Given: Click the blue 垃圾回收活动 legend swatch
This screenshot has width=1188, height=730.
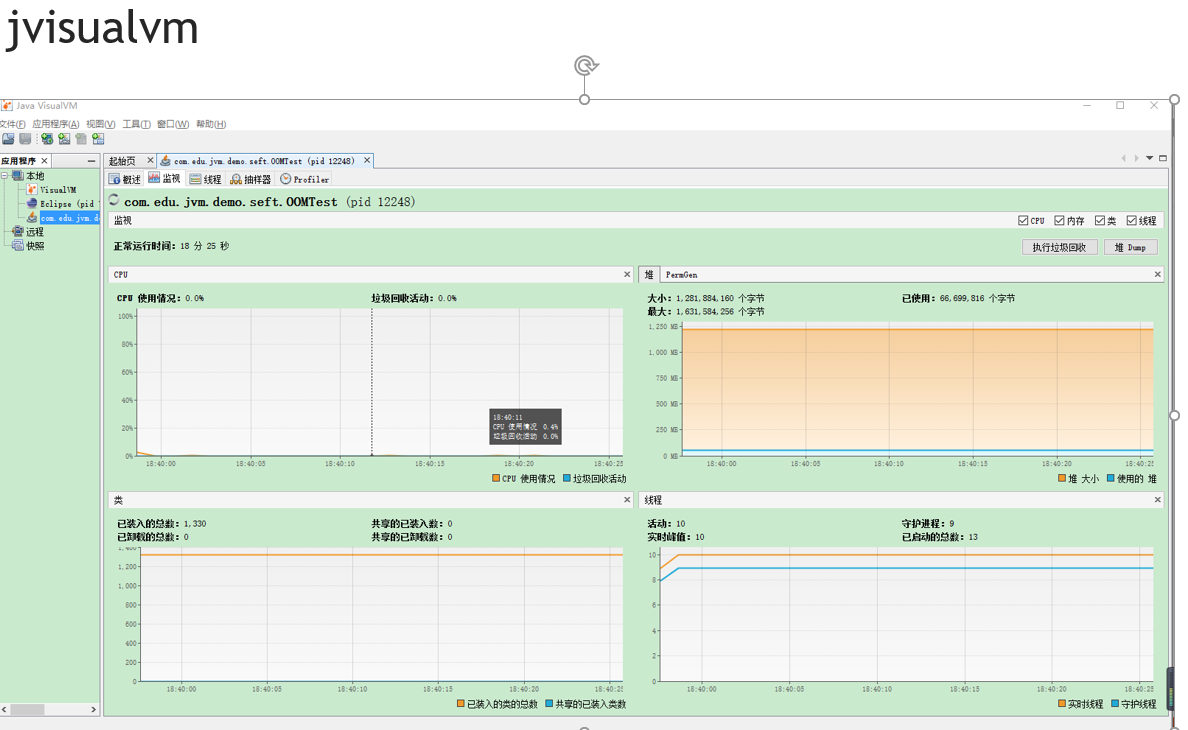Looking at the screenshot, I should (567, 478).
